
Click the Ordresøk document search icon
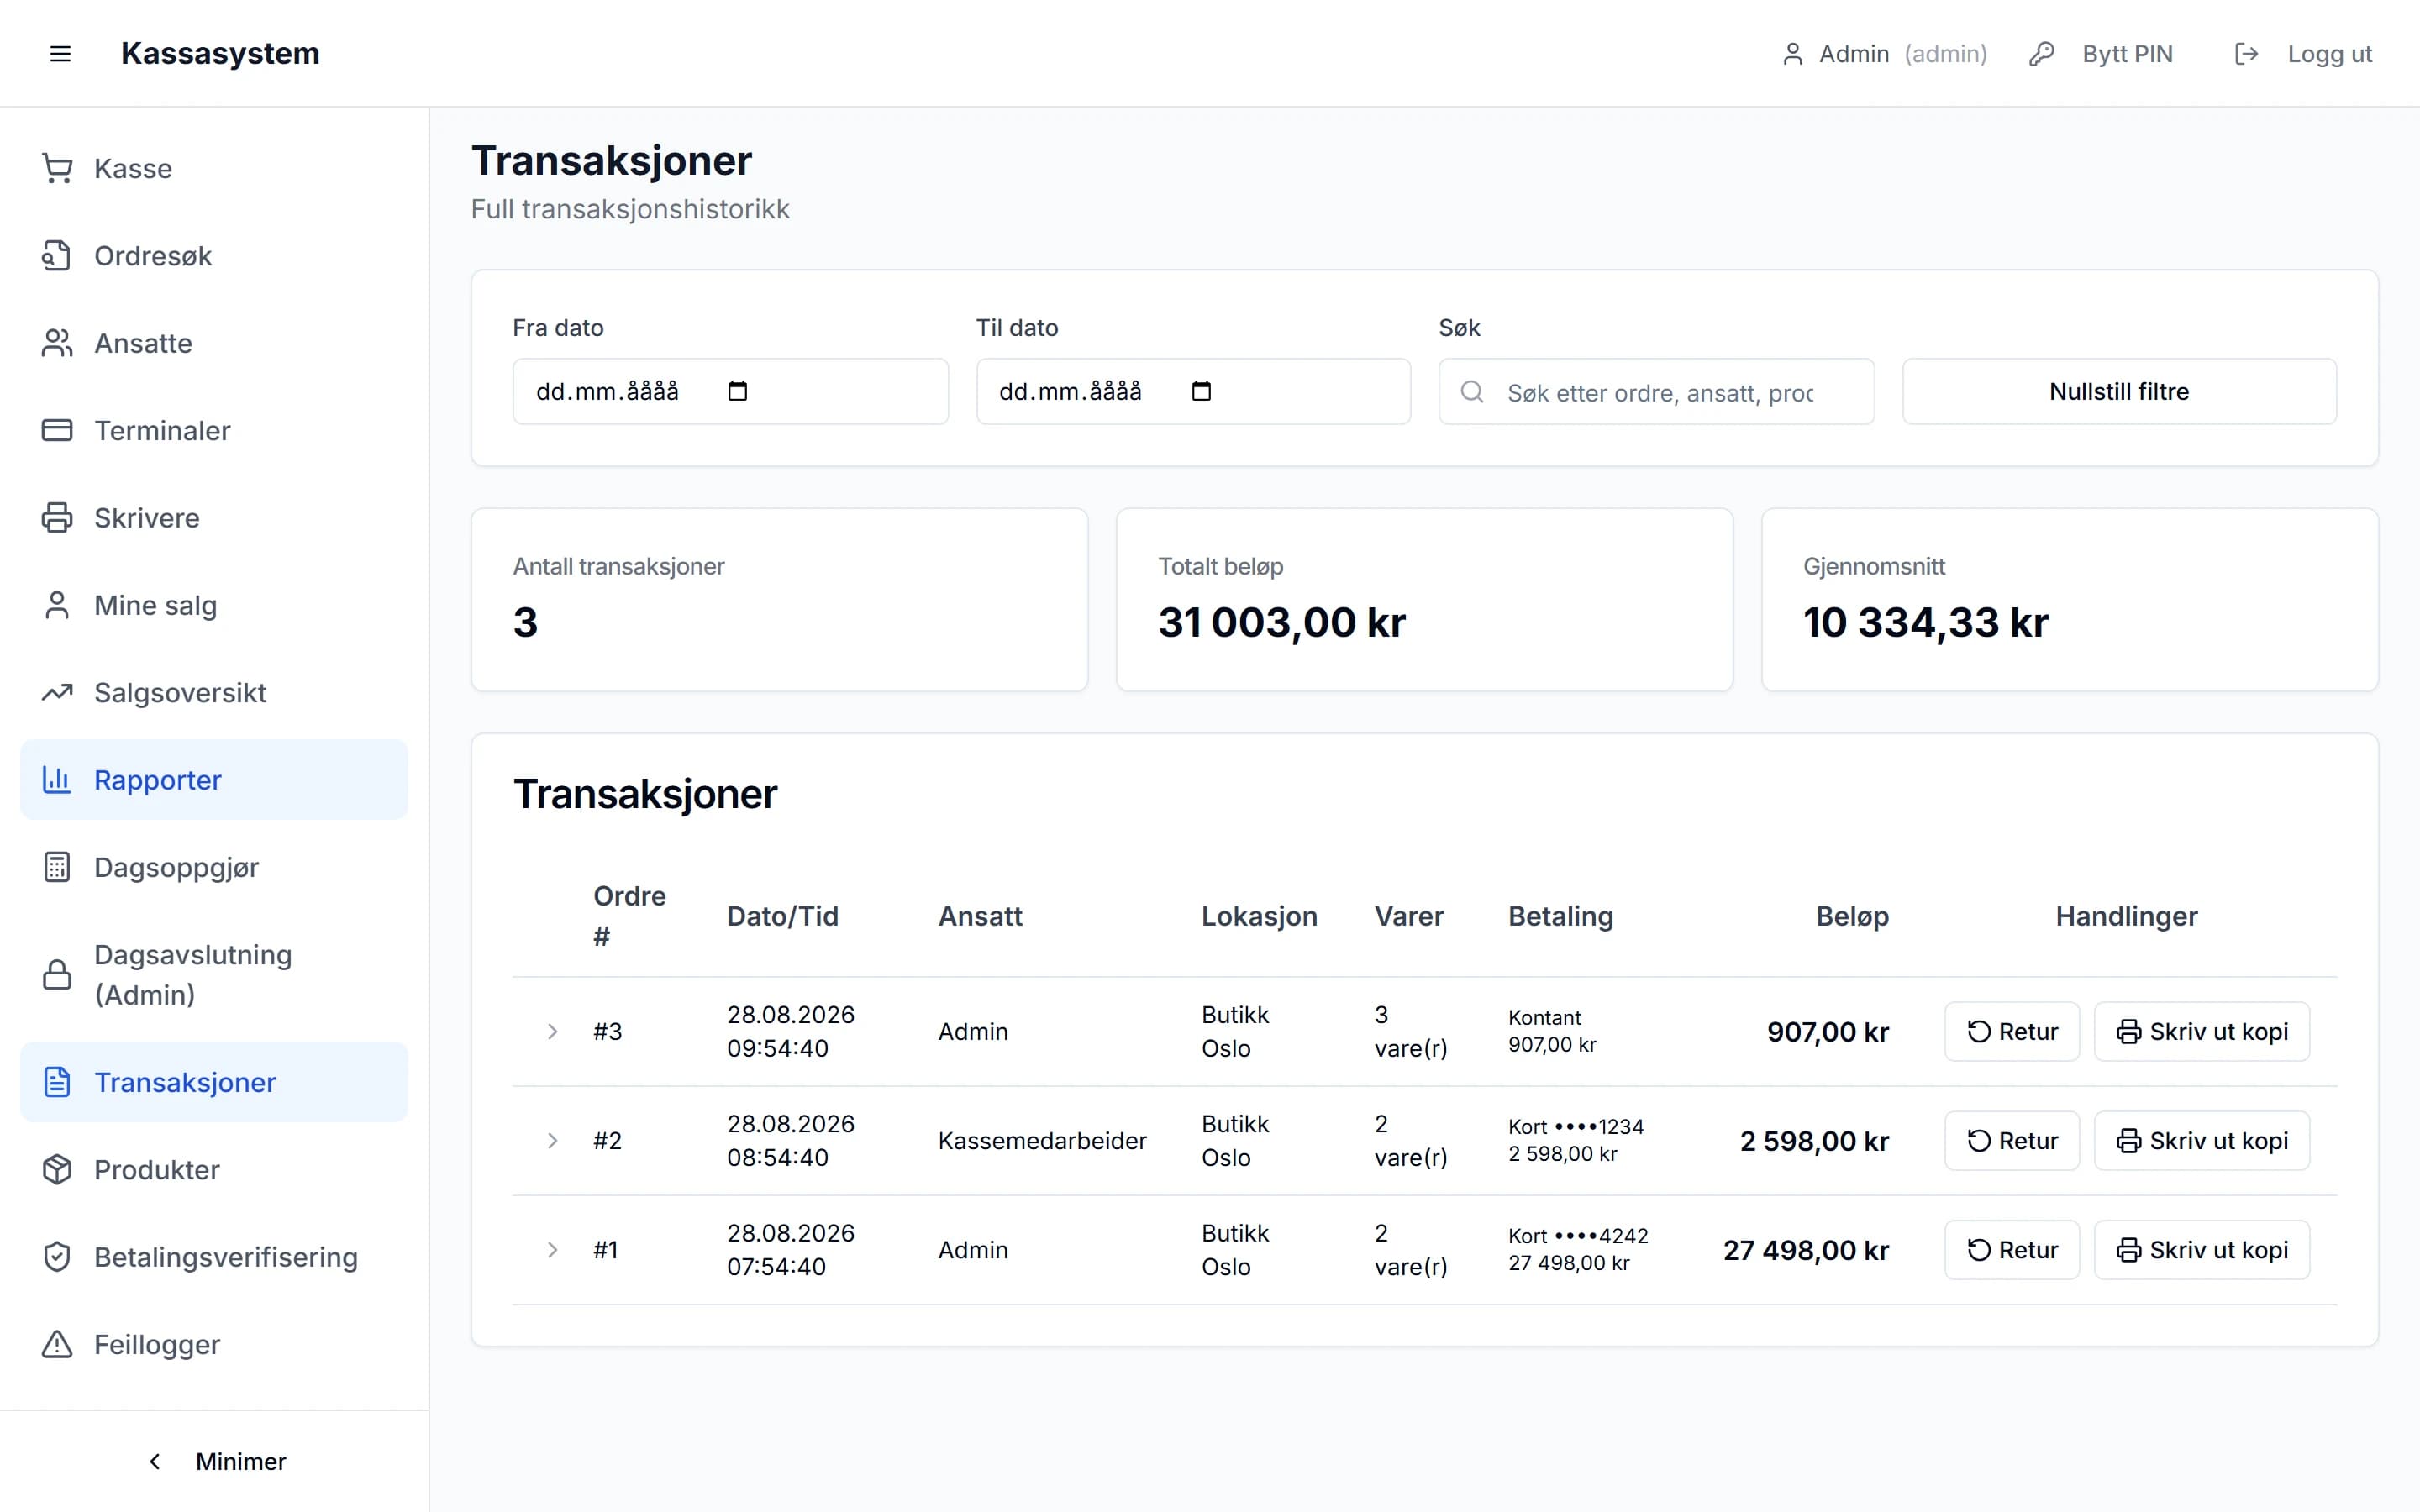pos(57,256)
